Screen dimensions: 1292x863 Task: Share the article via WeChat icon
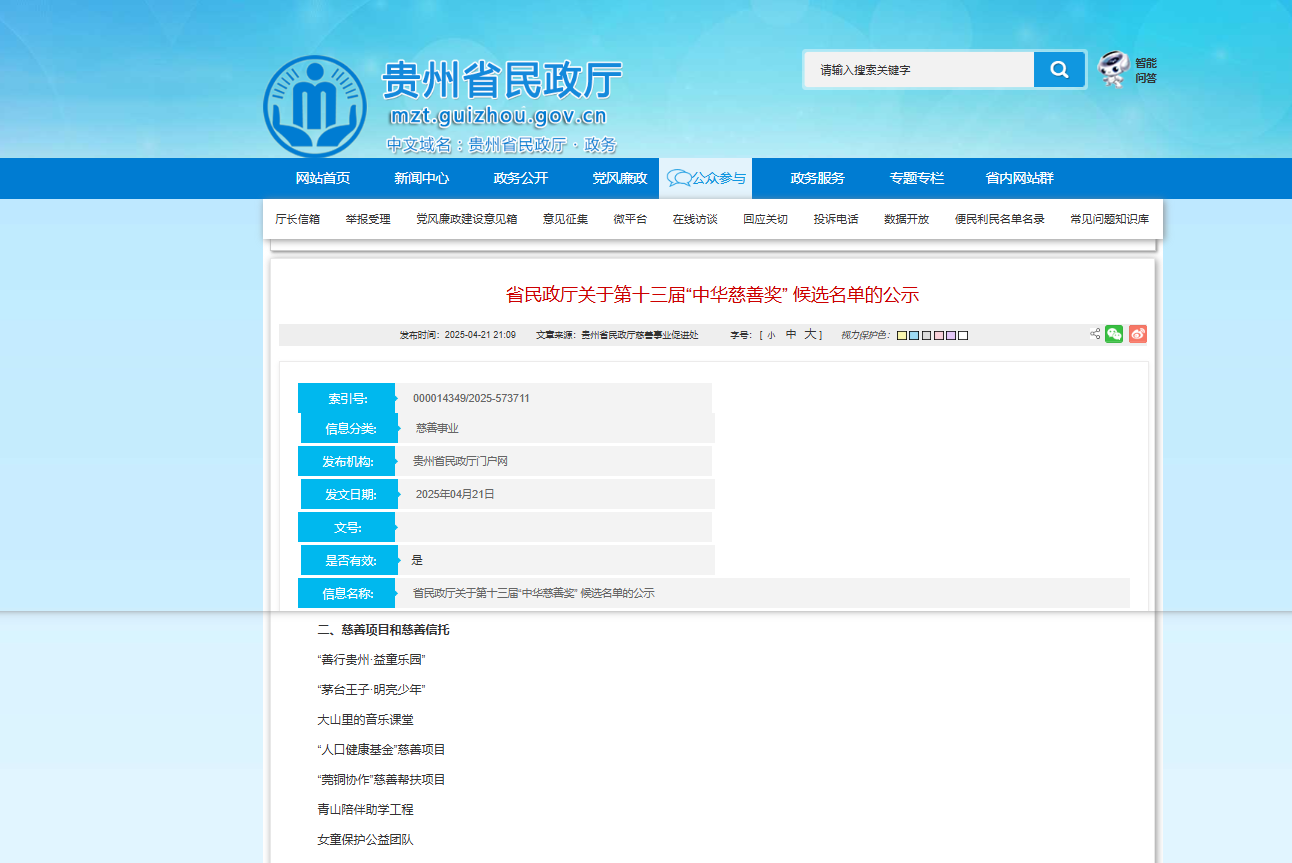pyautogui.click(x=1114, y=334)
